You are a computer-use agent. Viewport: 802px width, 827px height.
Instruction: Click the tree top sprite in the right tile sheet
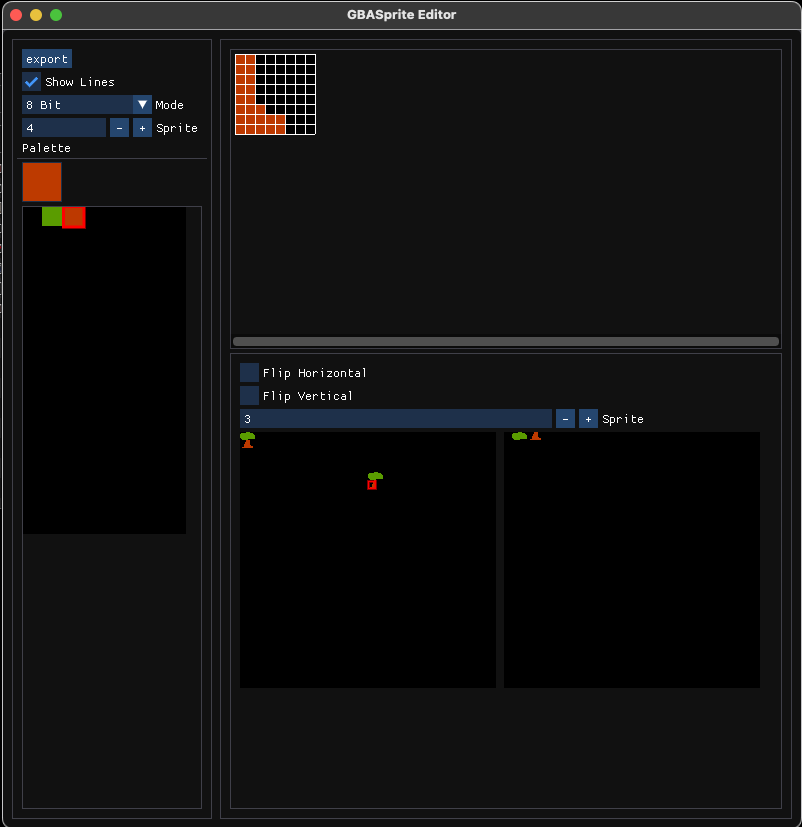tap(519, 436)
